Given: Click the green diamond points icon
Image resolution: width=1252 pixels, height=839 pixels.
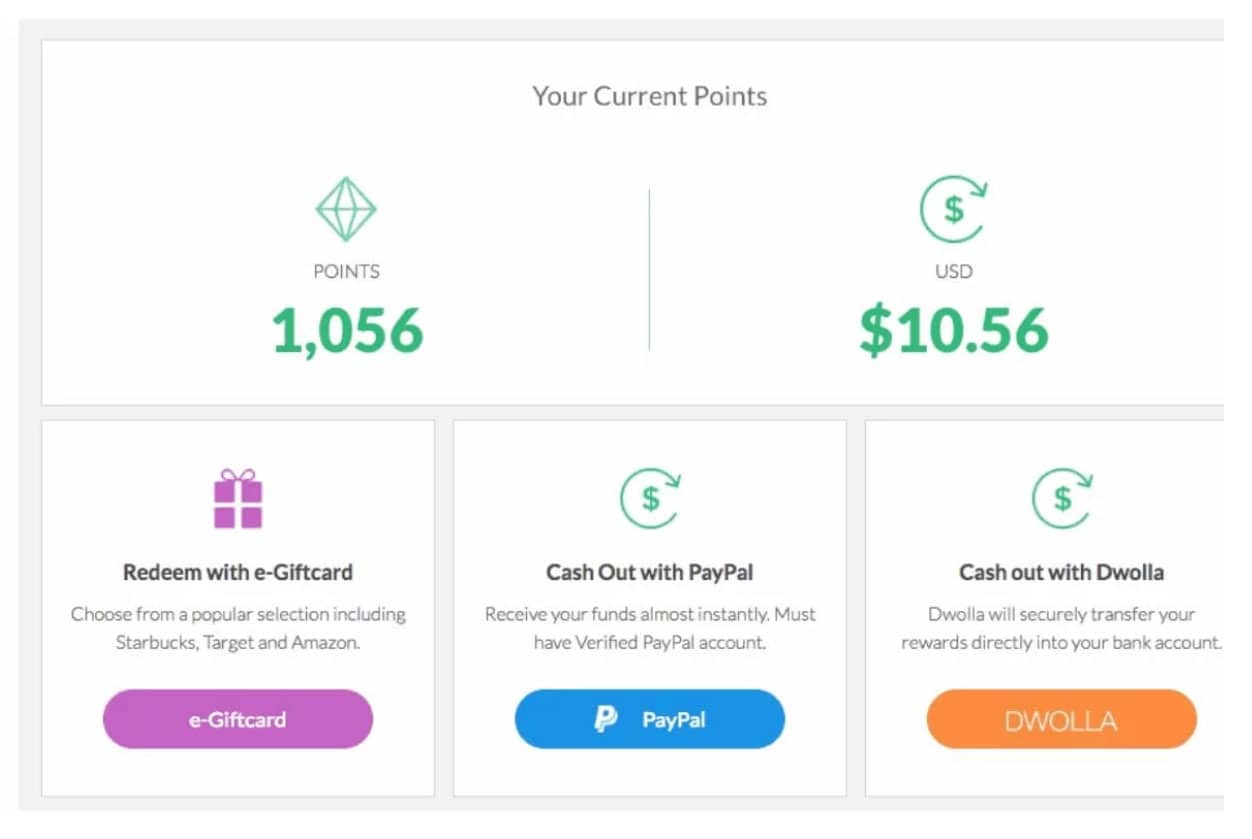Looking at the screenshot, I should click(346, 209).
